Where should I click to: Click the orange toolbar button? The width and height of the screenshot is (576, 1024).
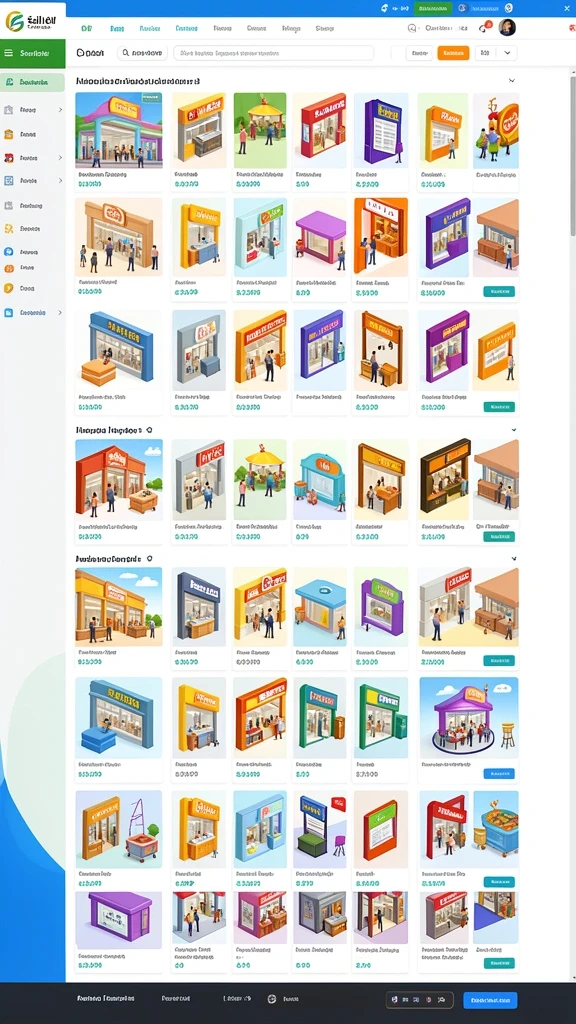click(453, 53)
